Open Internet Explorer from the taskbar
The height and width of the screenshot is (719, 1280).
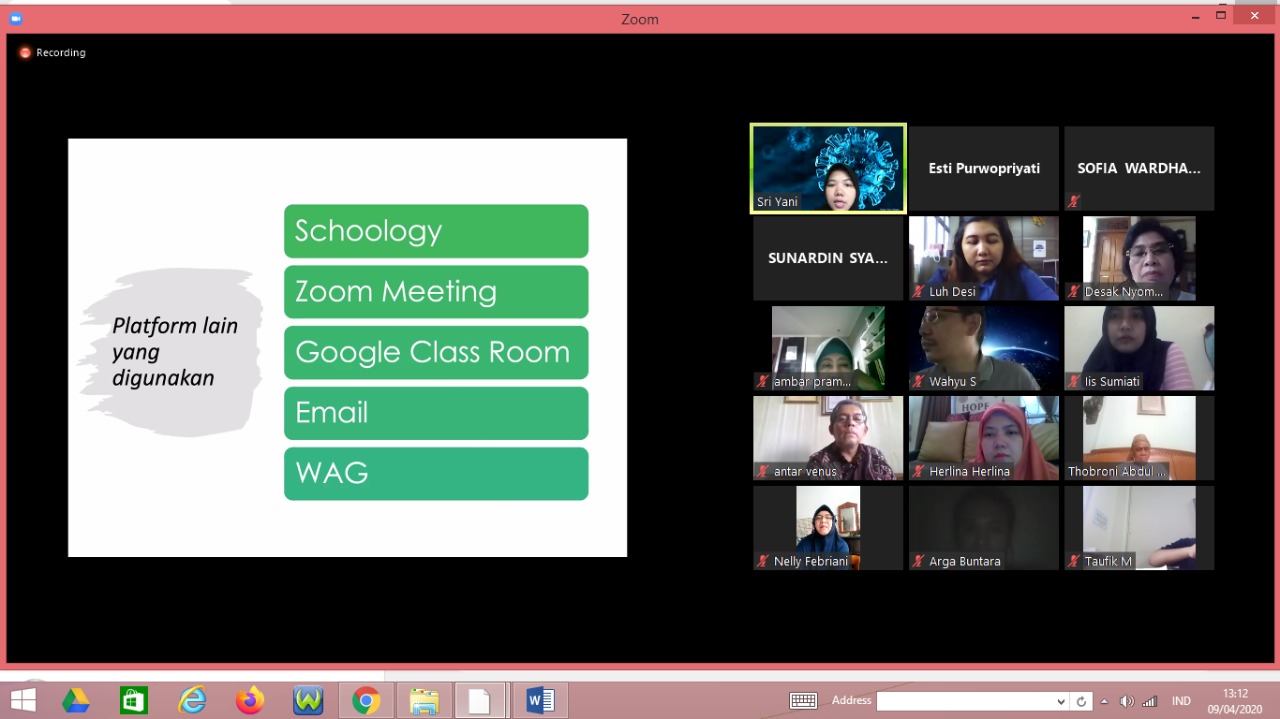coord(191,701)
